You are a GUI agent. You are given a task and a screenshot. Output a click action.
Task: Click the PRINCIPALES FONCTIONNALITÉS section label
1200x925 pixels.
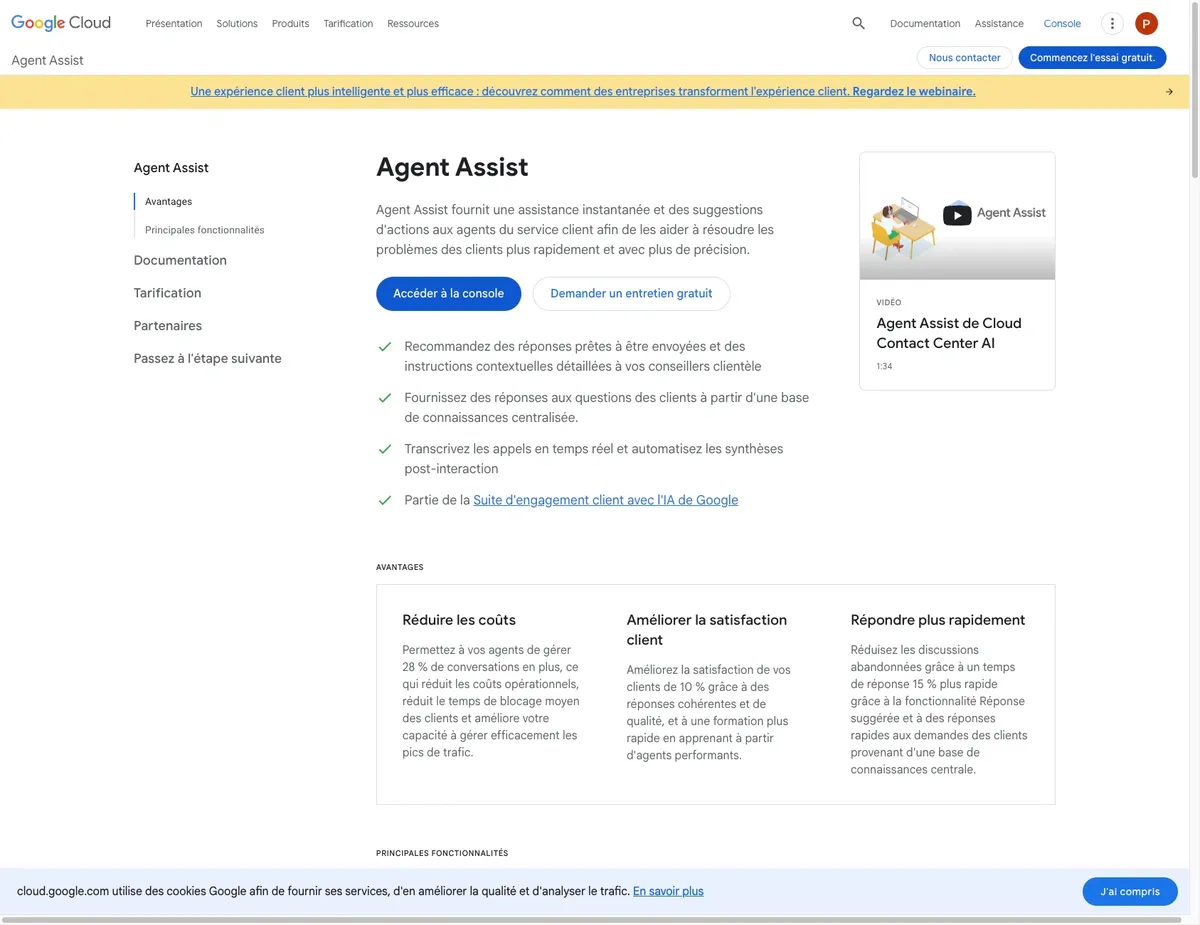[442, 853]
